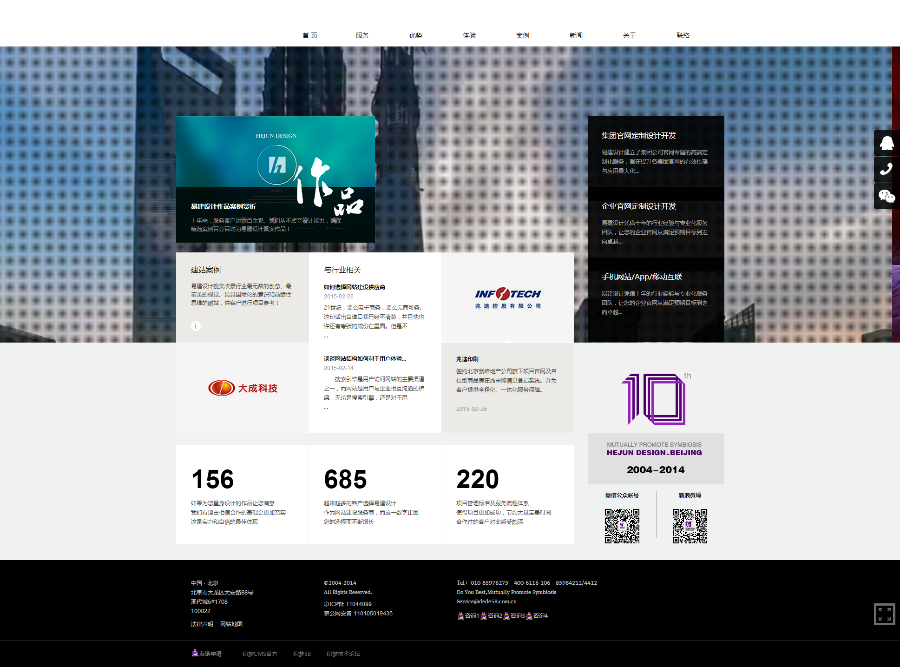Click the 友链申请 penguin icon in footer
Viewport: 900px width, 667px height.
coord(195,653)
